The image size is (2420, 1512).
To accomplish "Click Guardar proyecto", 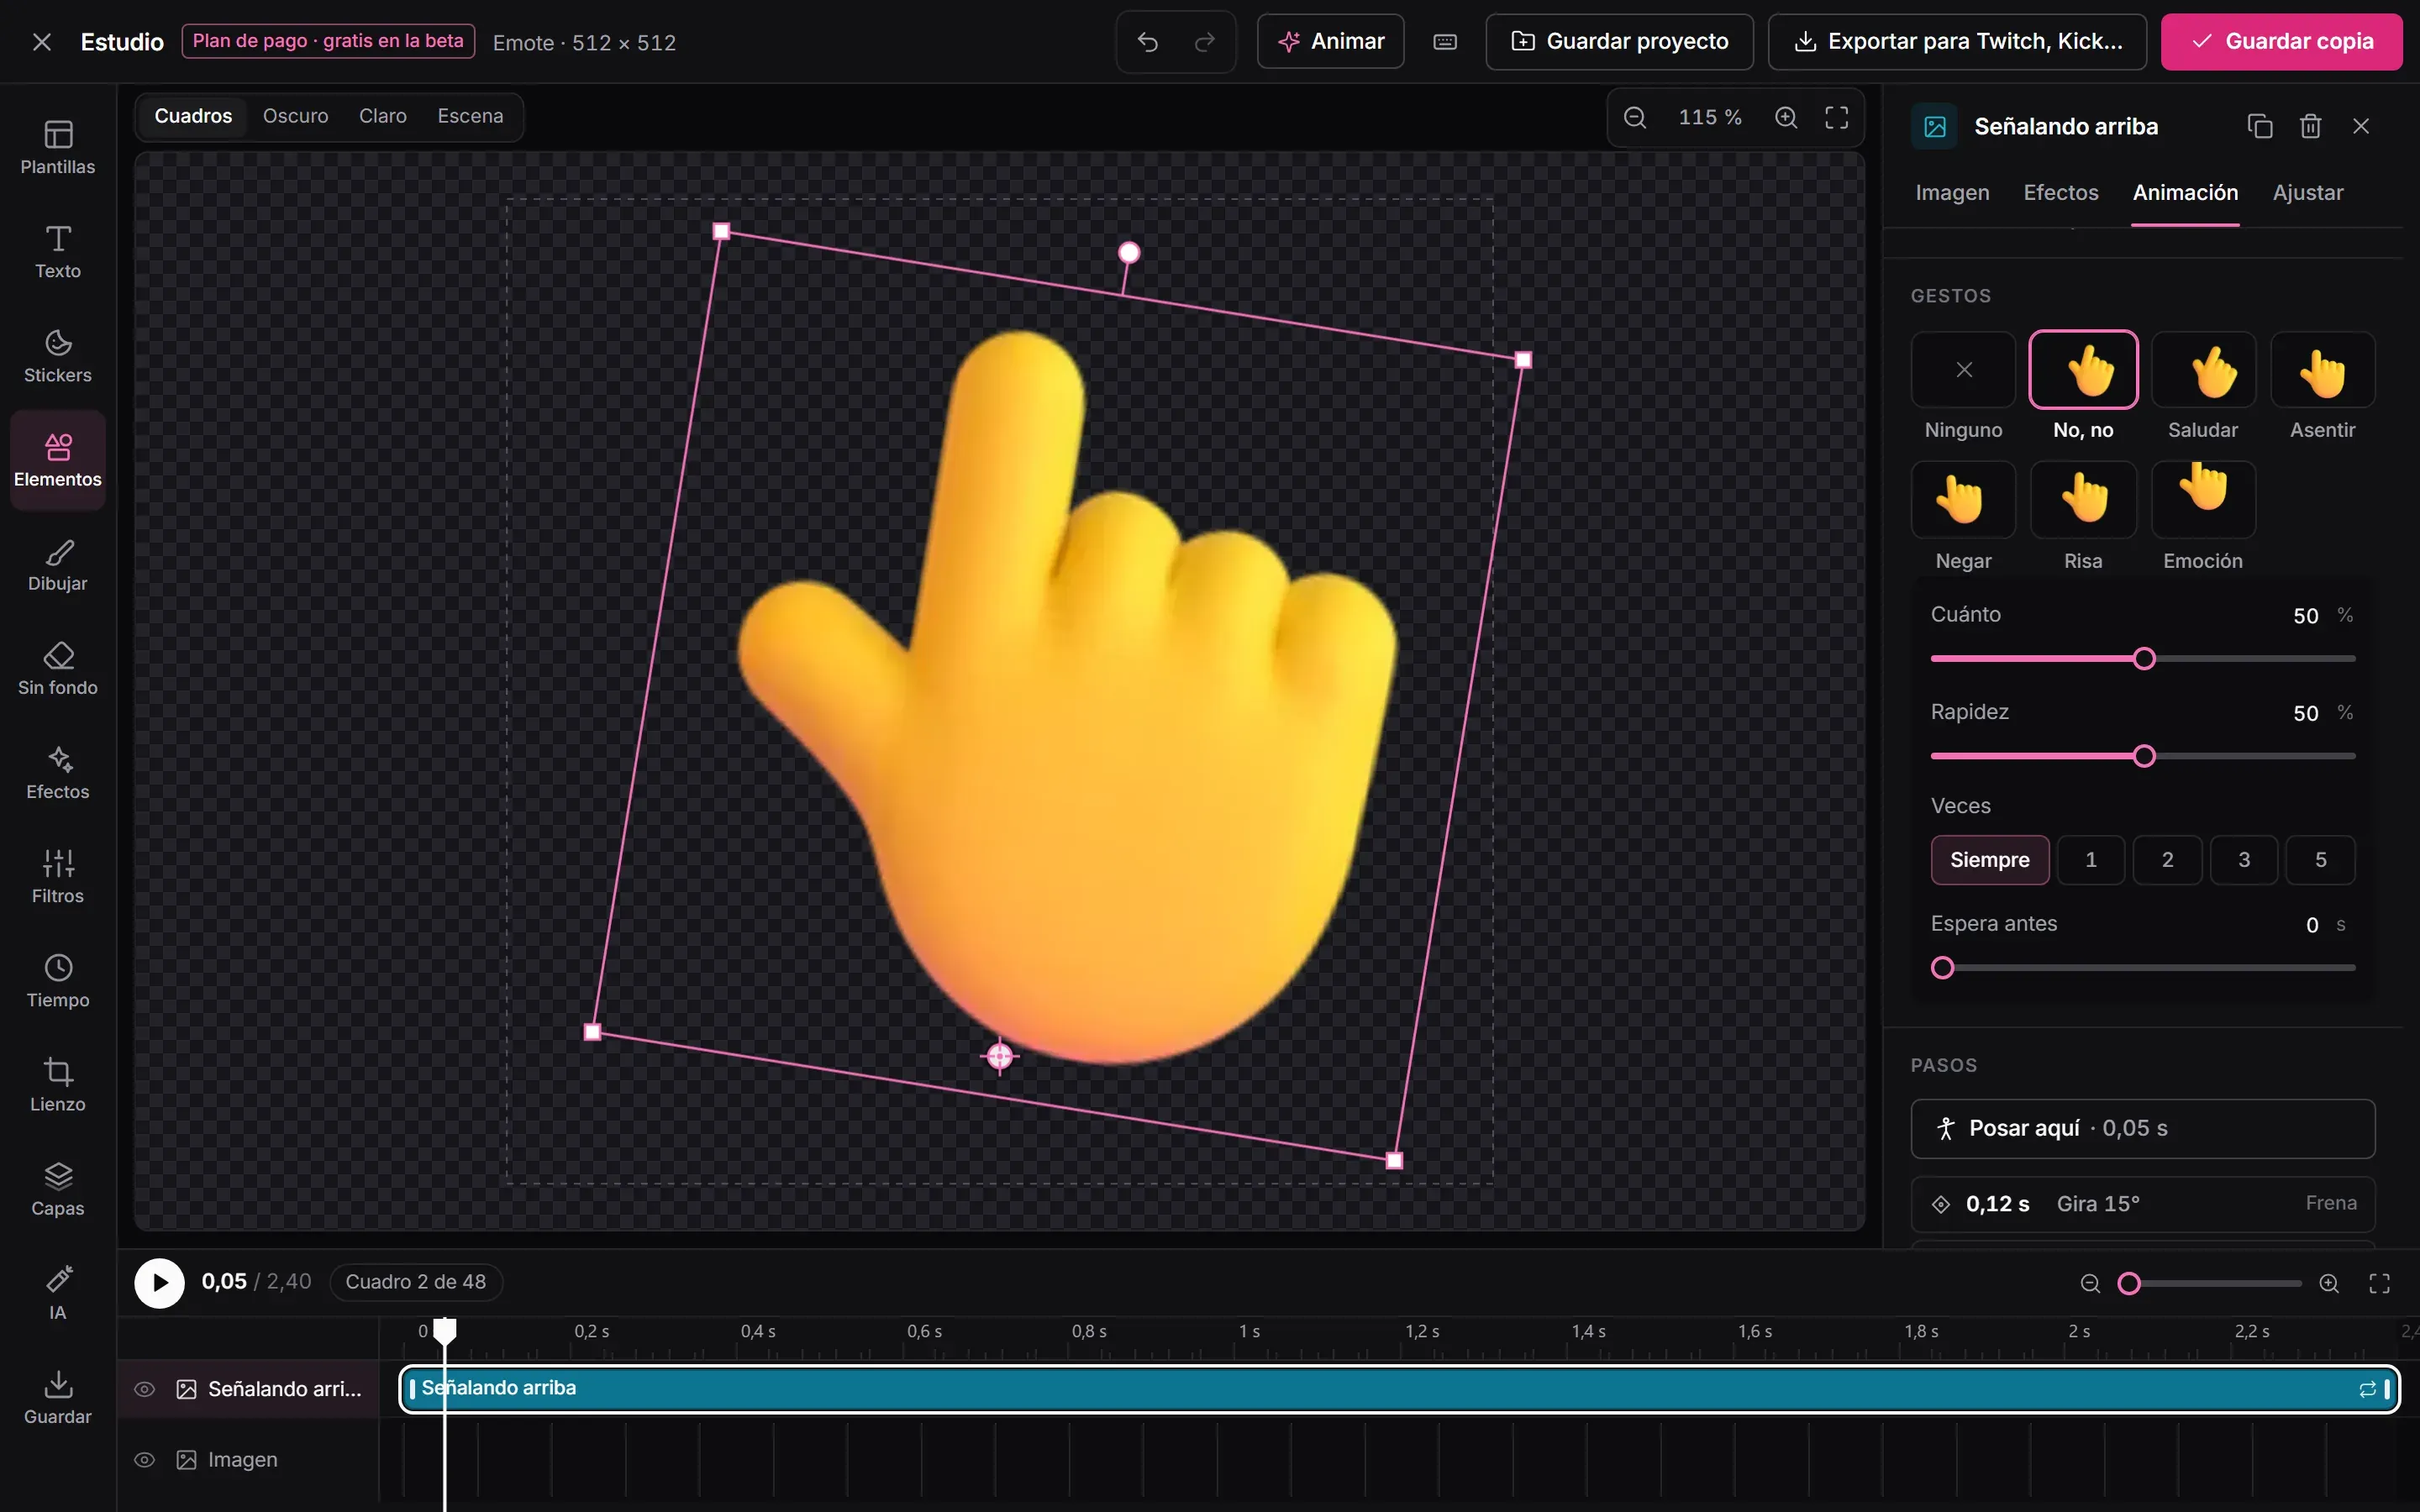I will (1619, 42).
